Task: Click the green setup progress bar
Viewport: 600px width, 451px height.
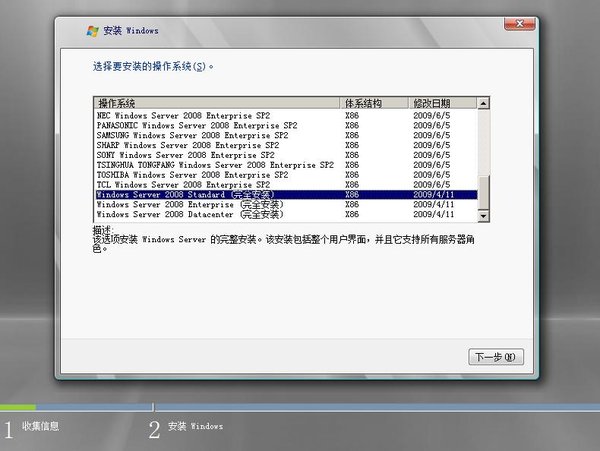Action: (x=18, y=407)
